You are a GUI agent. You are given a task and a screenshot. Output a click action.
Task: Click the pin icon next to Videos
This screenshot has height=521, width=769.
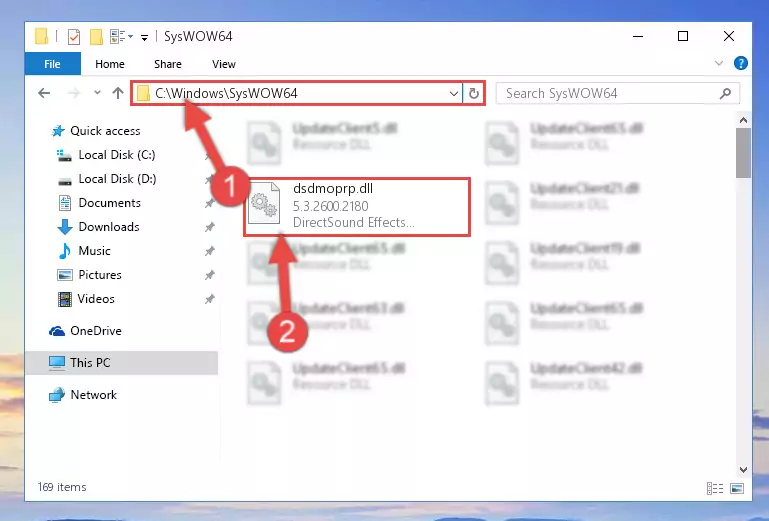[x=210, y=299]
